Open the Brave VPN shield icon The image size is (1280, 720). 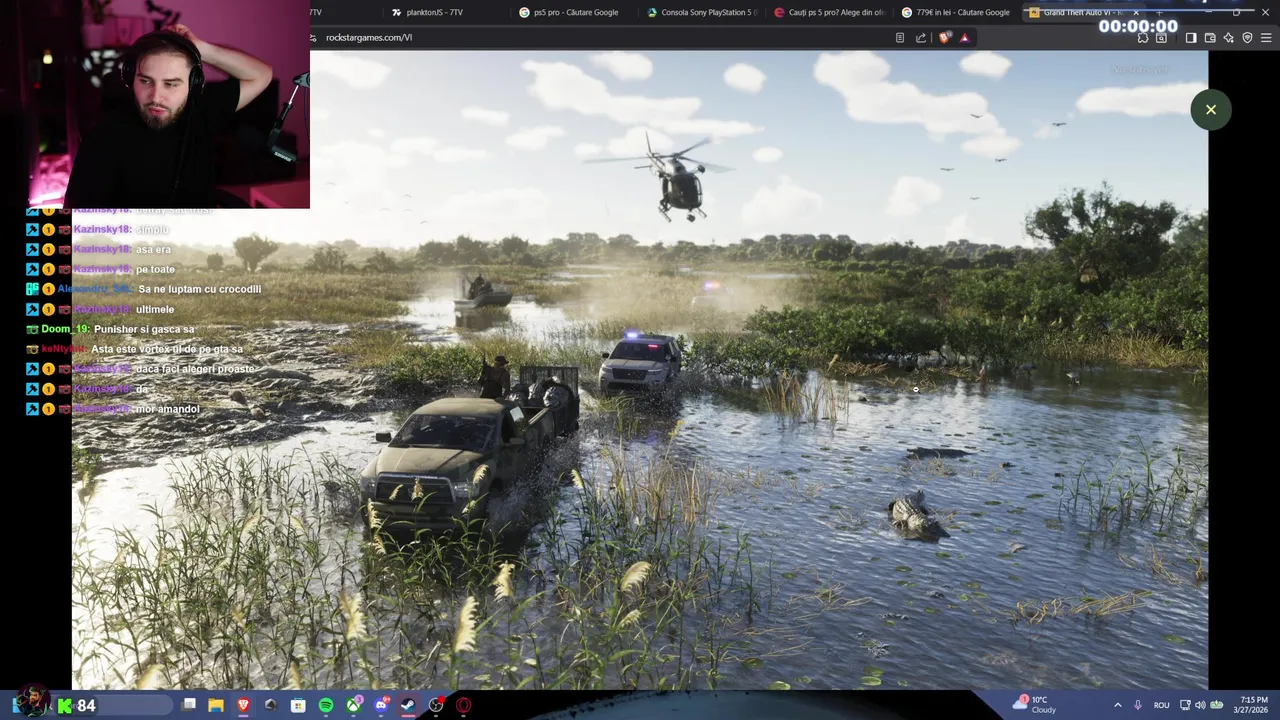1247,38
